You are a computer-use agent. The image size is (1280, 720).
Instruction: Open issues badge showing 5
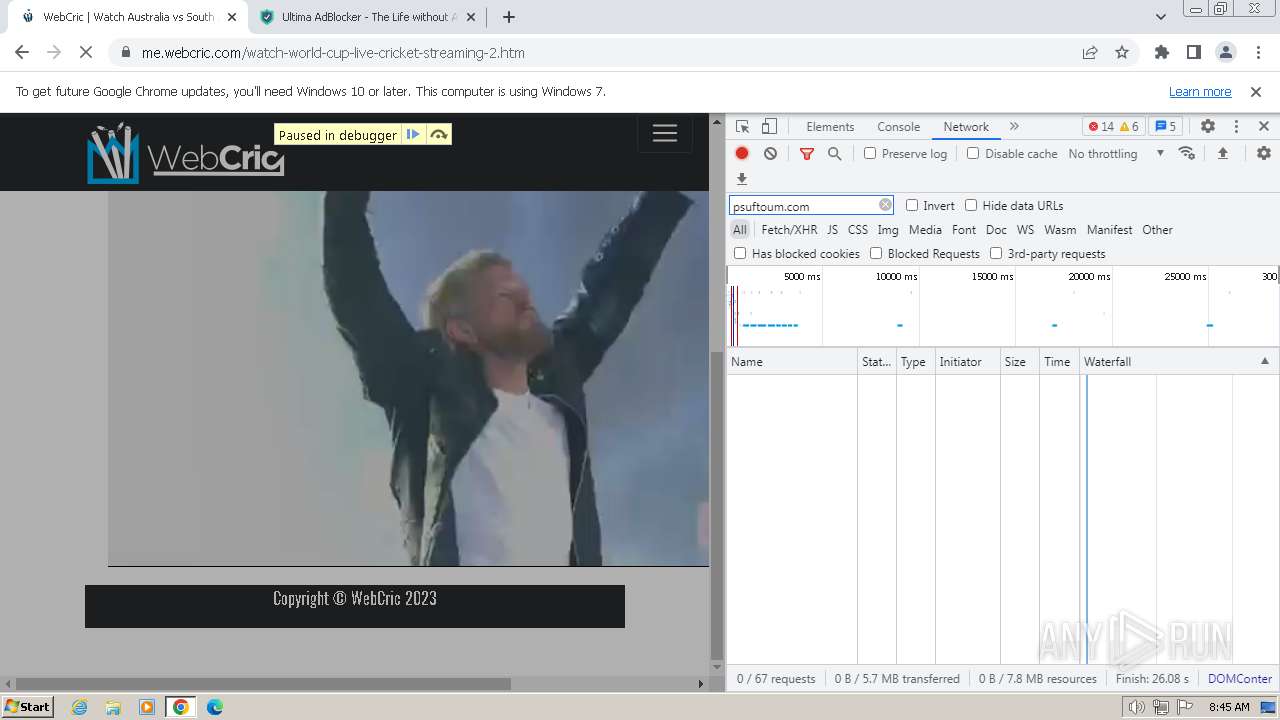point(1166,127)
